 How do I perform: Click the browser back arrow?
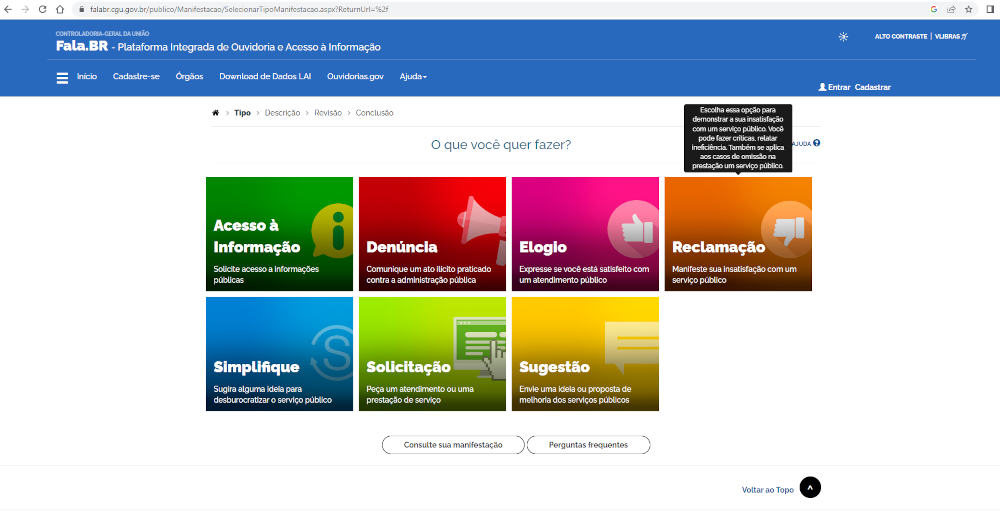tap(8, 9)
